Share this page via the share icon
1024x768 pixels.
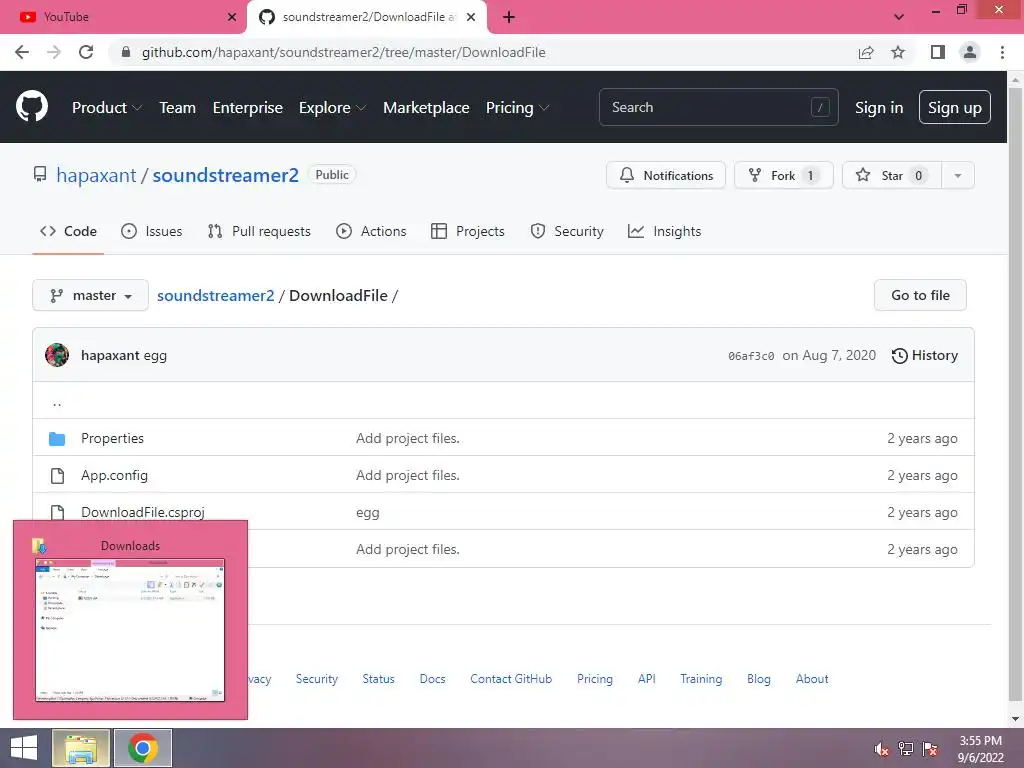866,52
